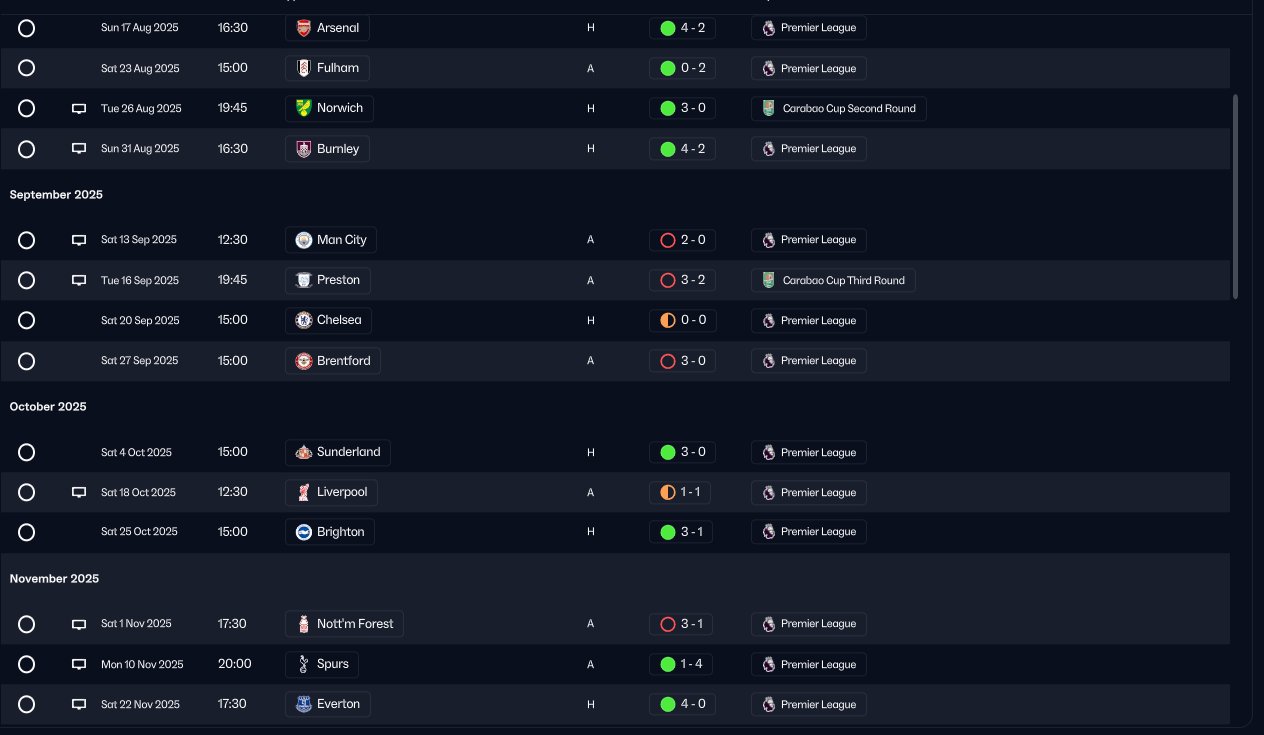Select the radio circle for Sunderland fixture
Image resolution: width=1264 pixels, height=735 pixels.
click(27, 452)
